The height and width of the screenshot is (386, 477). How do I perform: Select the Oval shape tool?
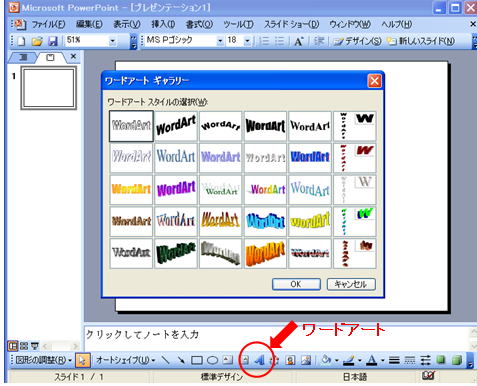212,360
